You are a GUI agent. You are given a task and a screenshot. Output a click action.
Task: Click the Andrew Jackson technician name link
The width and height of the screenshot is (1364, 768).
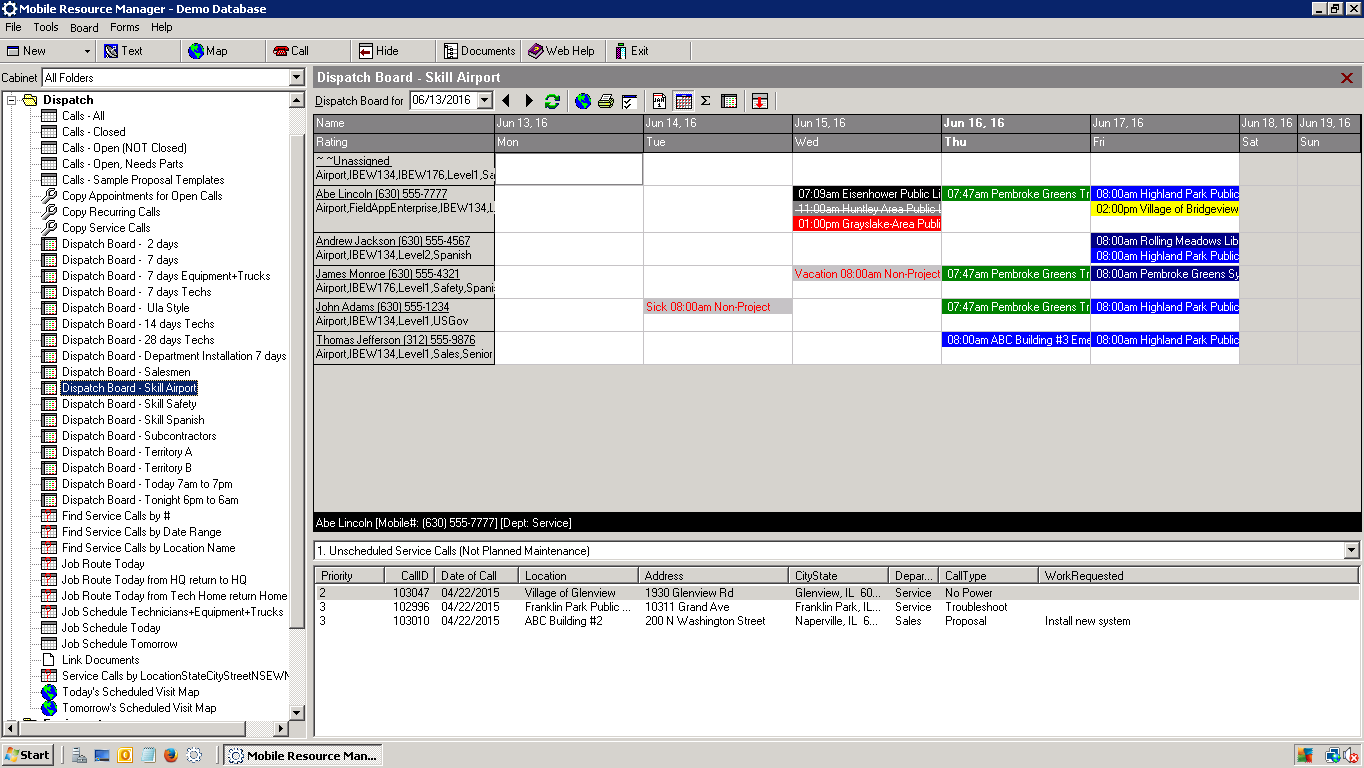point(392,241)
